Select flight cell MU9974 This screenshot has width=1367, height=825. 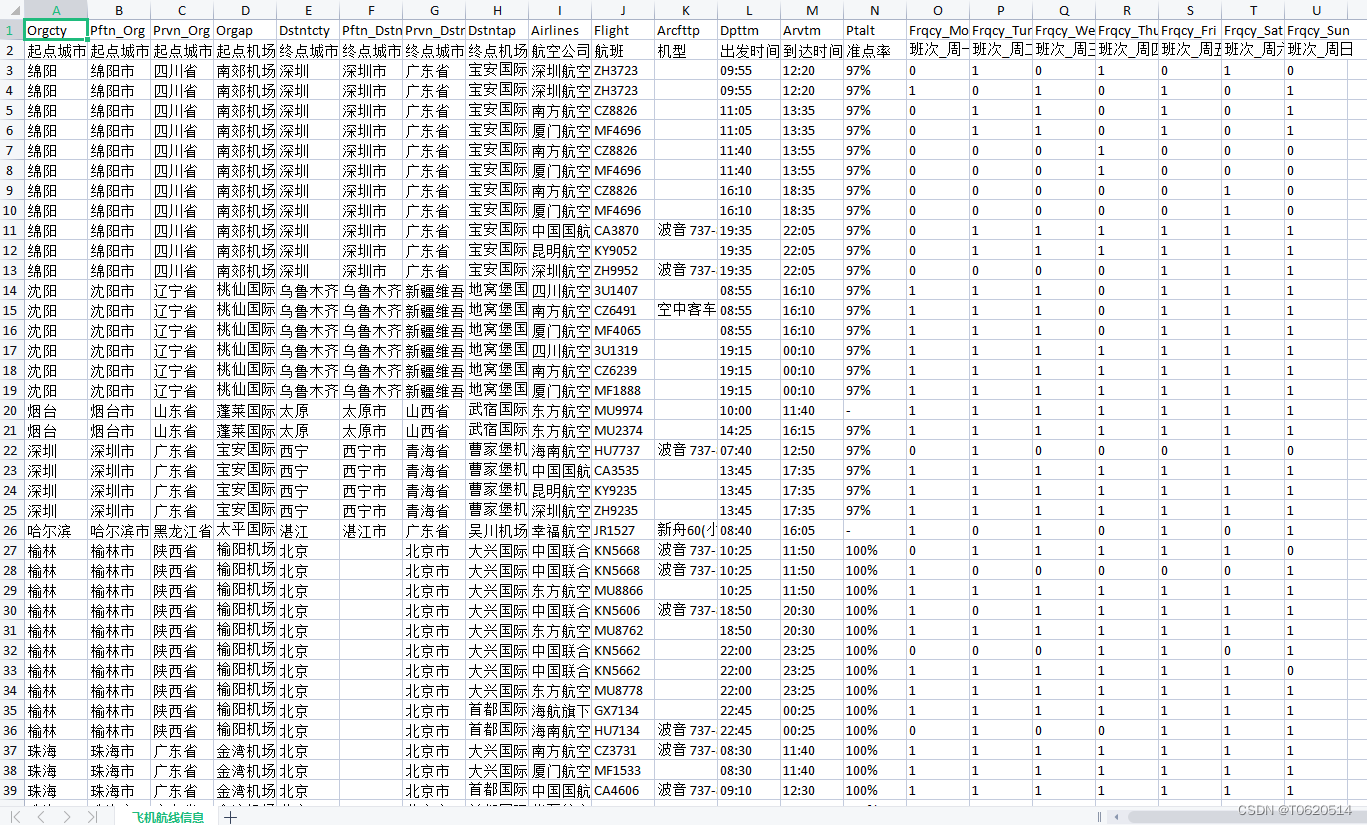(623, 410)
